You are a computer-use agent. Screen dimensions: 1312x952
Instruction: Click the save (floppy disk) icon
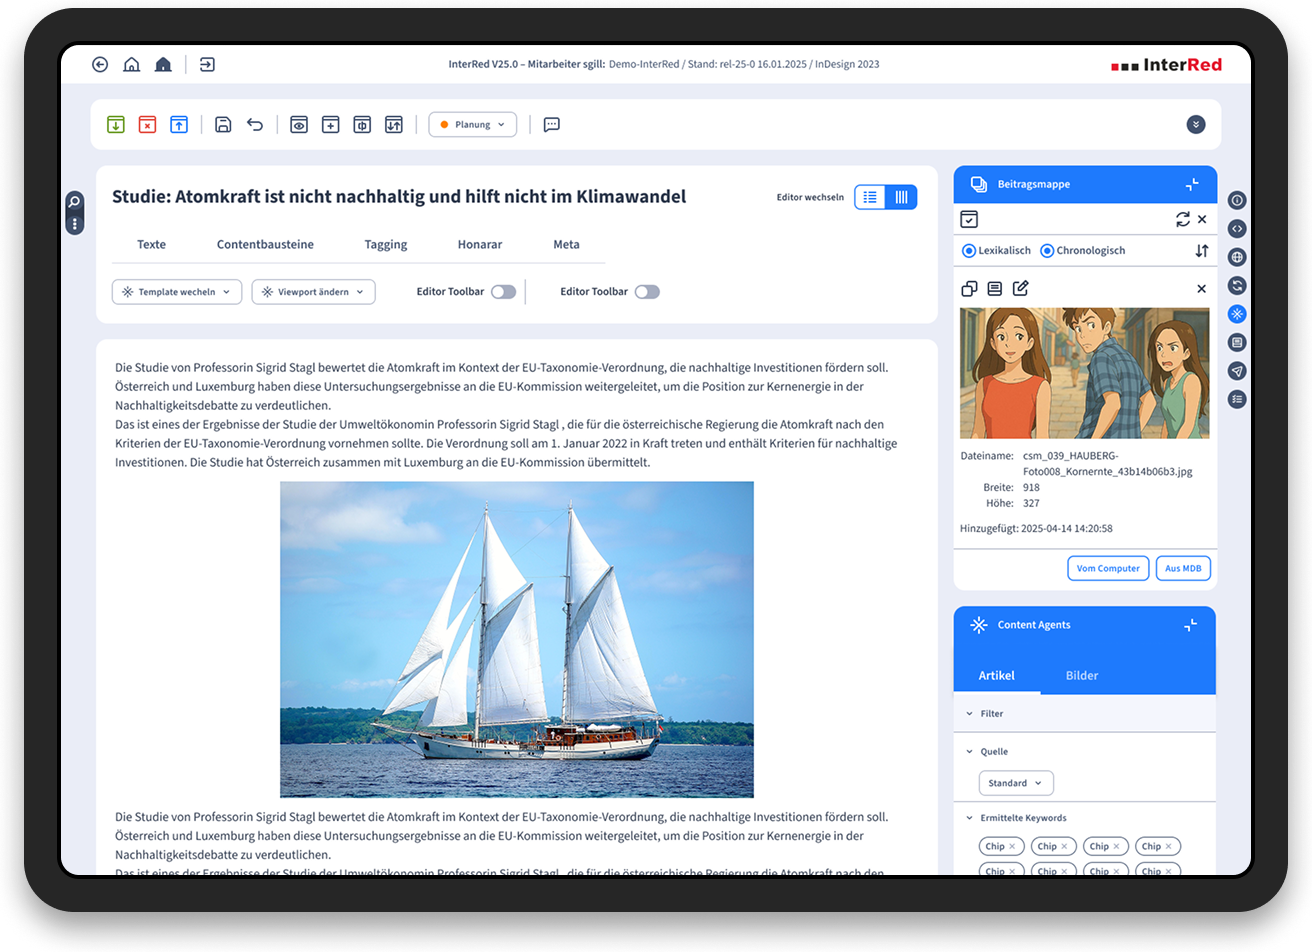223,125
